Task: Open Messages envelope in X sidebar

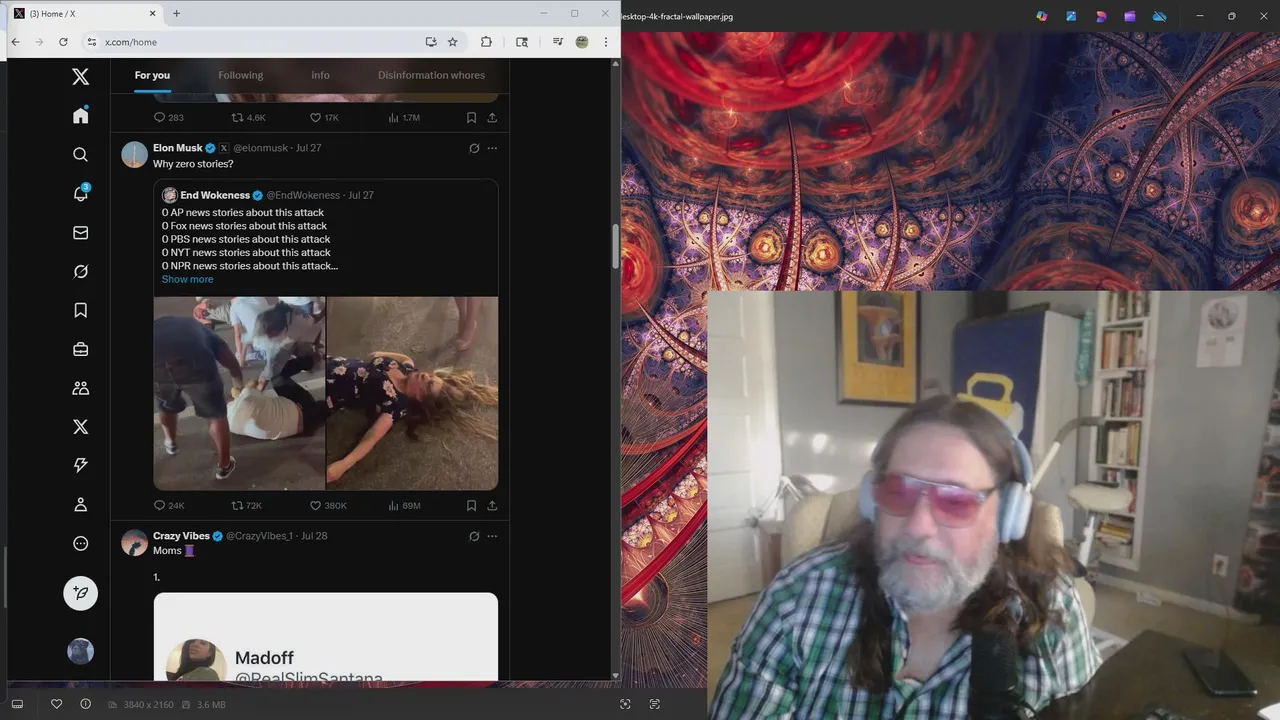Action: point(81,233)
